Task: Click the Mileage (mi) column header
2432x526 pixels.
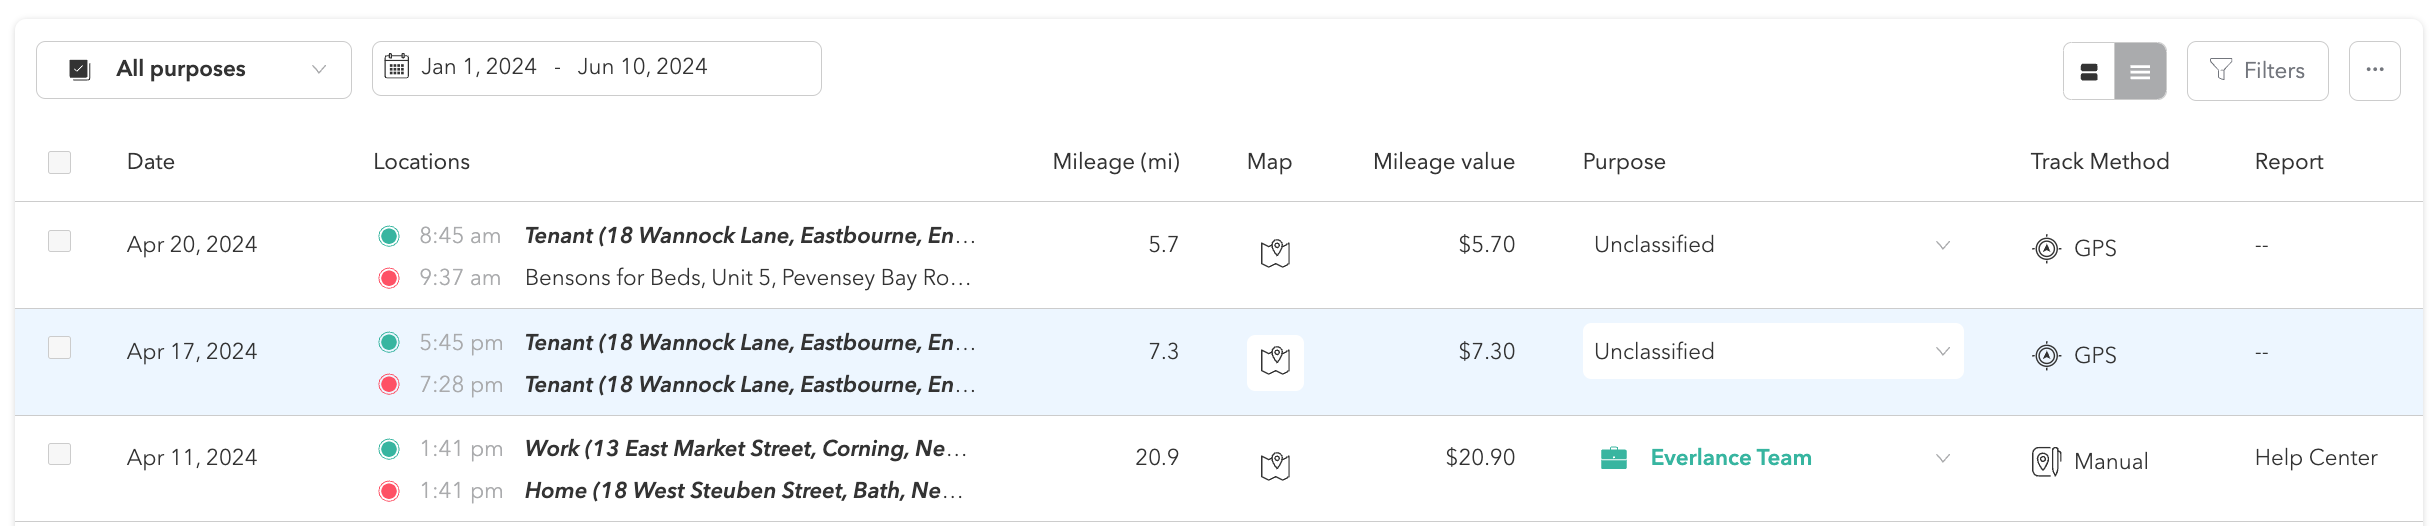Action: tap(1115, 162)
